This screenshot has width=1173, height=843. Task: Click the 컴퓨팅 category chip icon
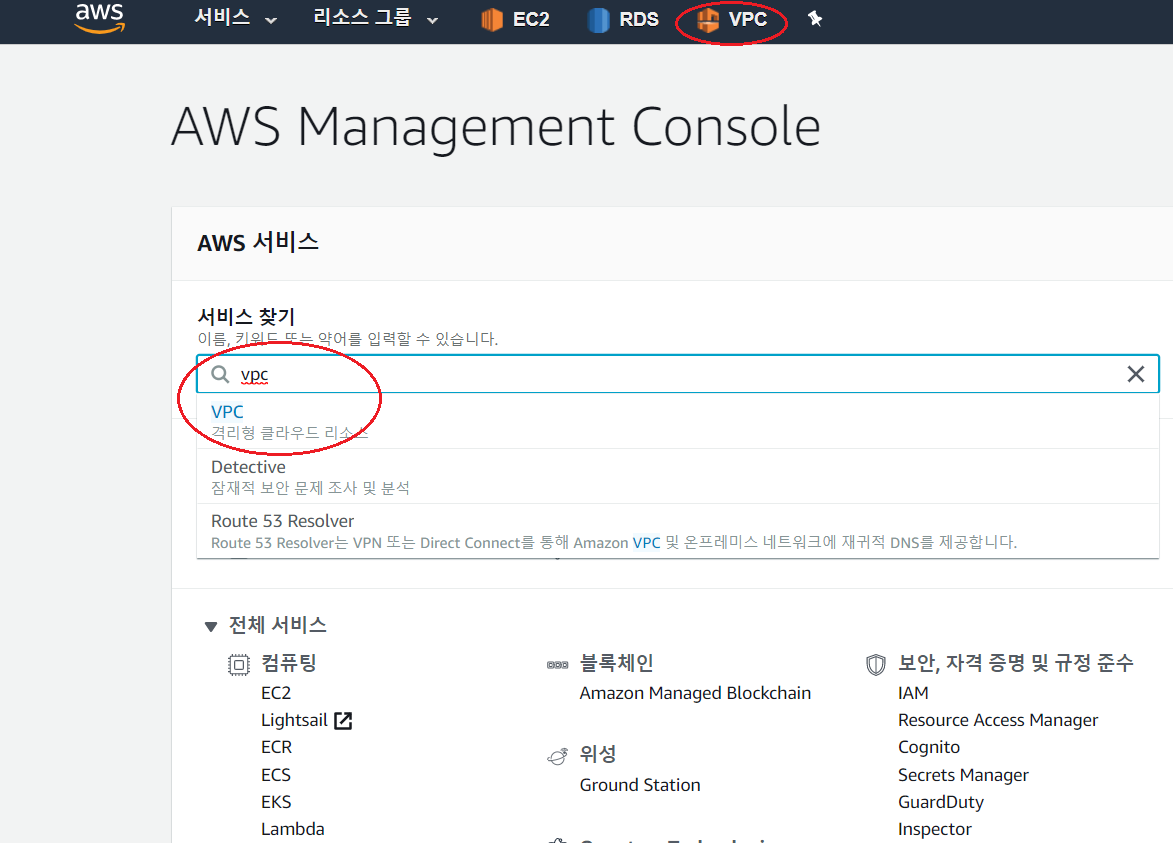[239, 664]
